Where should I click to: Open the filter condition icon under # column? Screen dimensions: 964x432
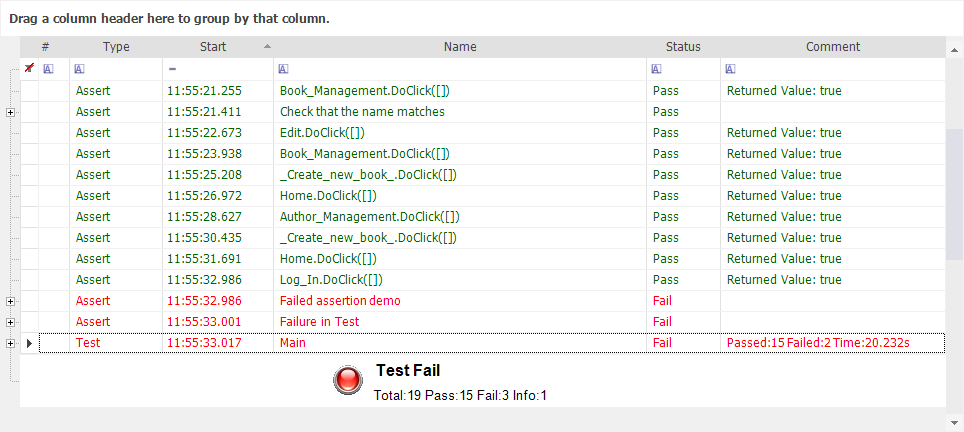(x=49, y=69)
